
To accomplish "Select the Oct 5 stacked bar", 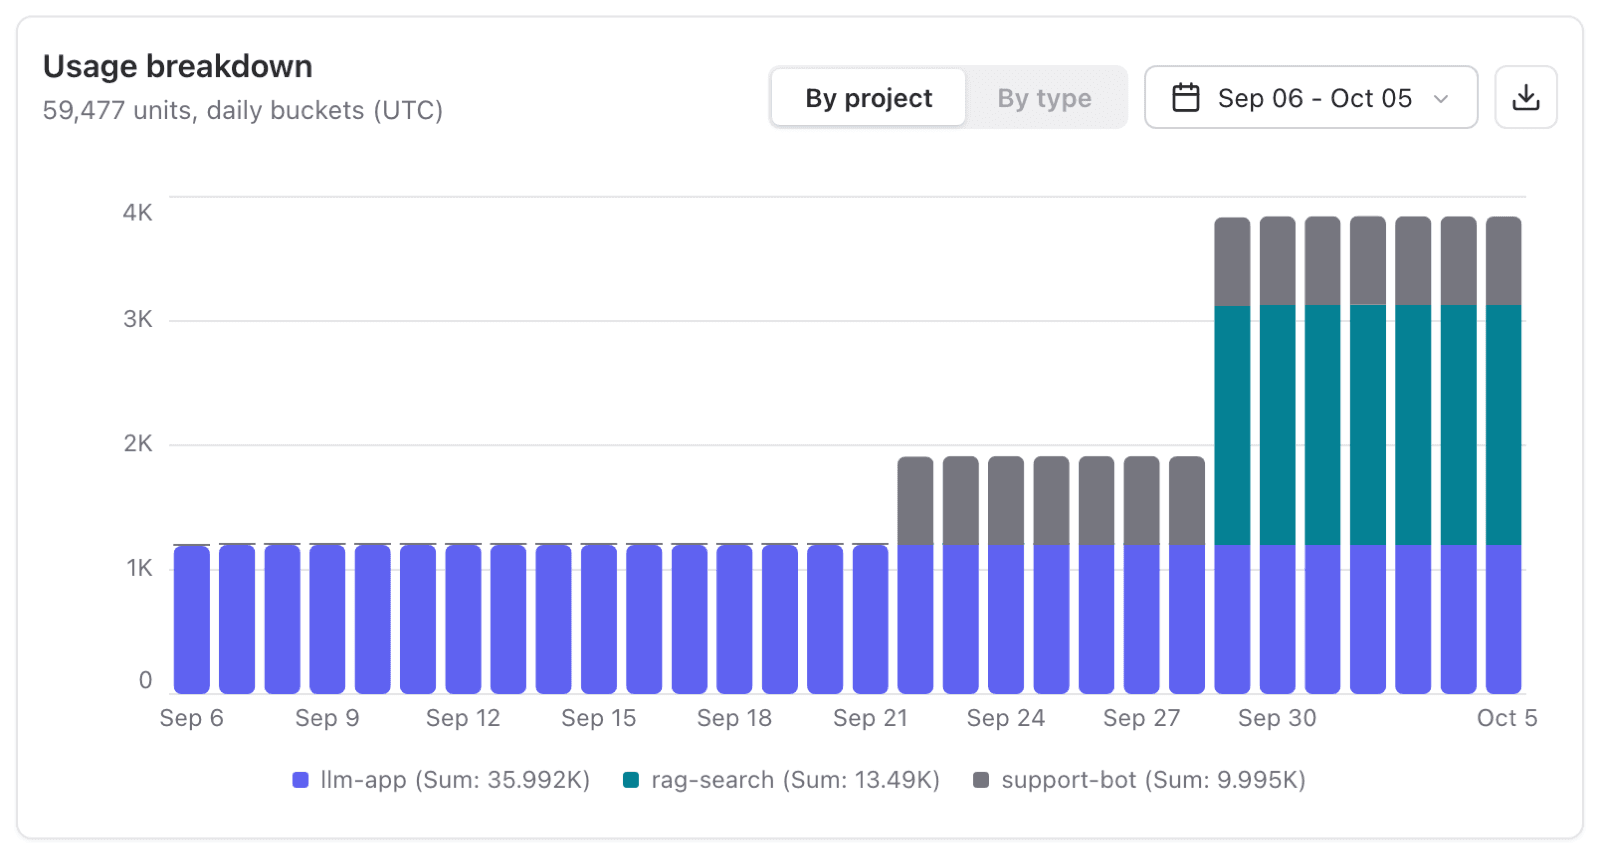I will click(1503, 455).
